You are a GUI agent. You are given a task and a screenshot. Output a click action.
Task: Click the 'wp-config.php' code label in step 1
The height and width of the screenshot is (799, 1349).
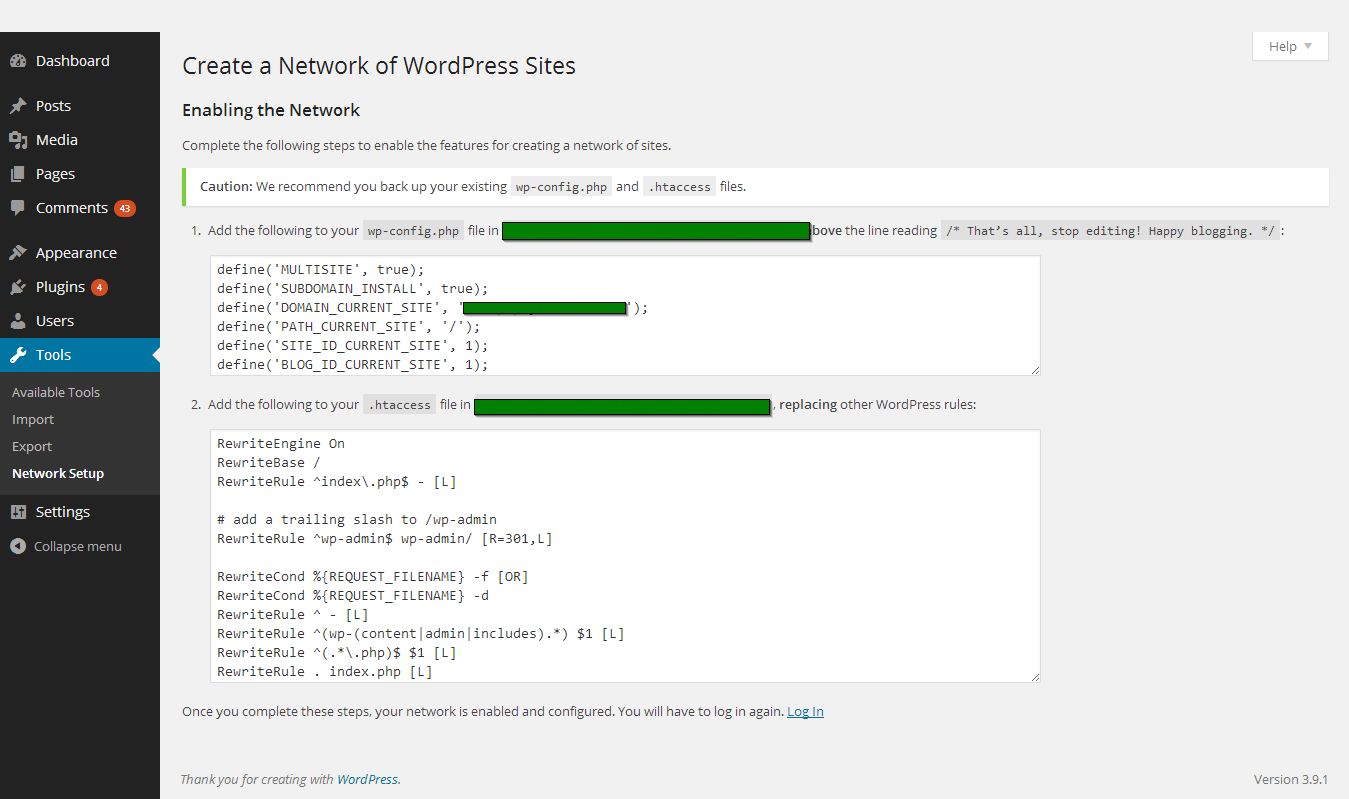tap(413, 231)
